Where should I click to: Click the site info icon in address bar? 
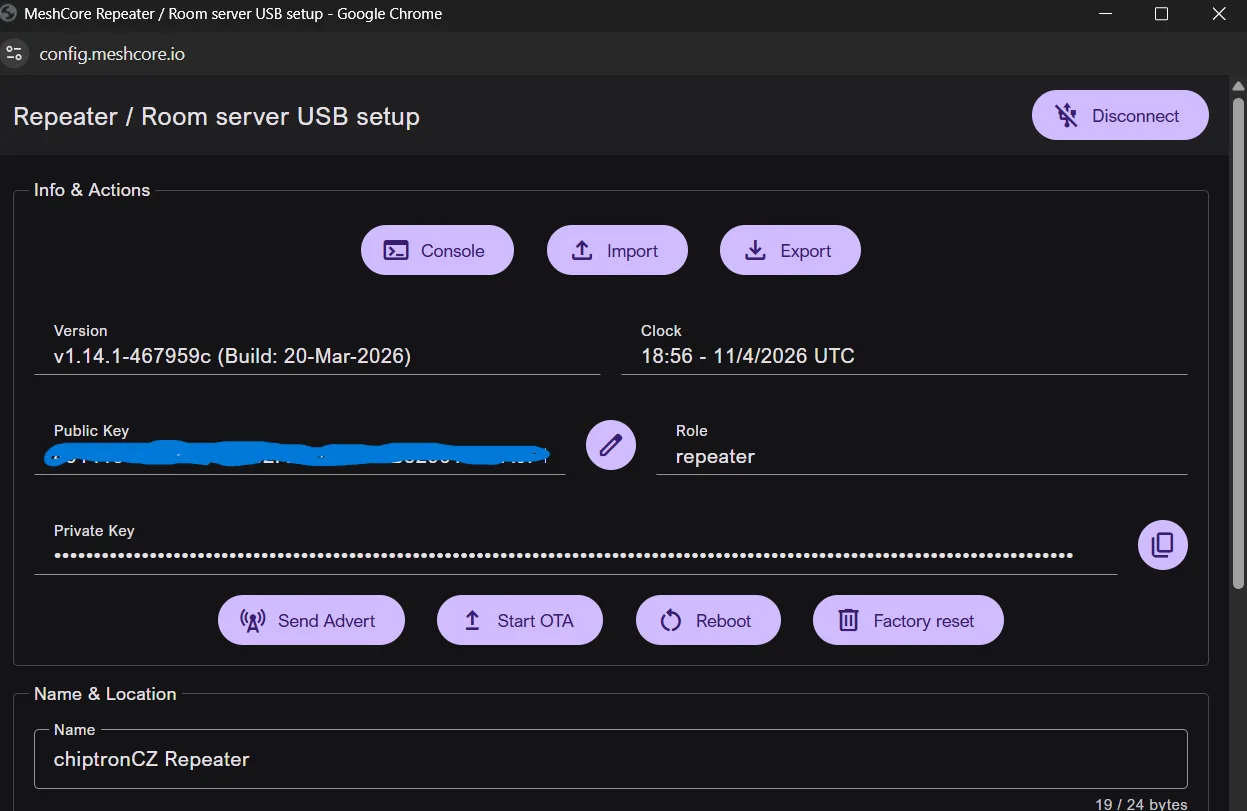[13, 53]
